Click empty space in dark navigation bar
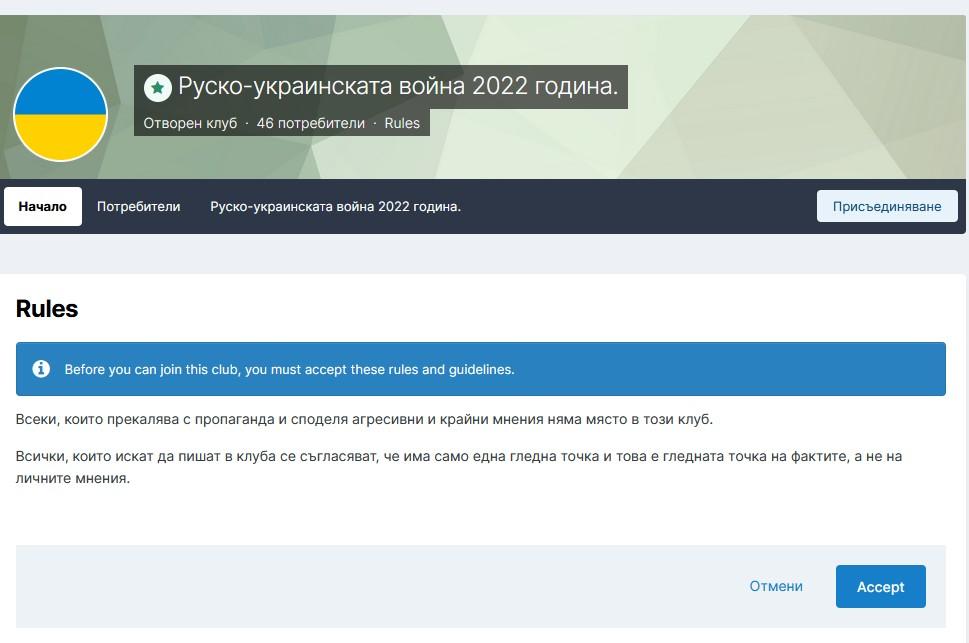969x643 pixels. 640,207
